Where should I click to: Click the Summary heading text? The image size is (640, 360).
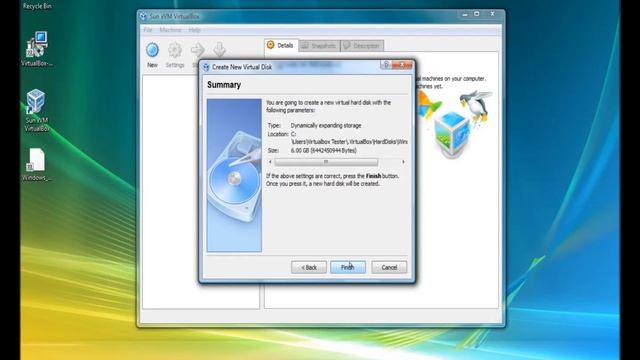tap(224, 85)
